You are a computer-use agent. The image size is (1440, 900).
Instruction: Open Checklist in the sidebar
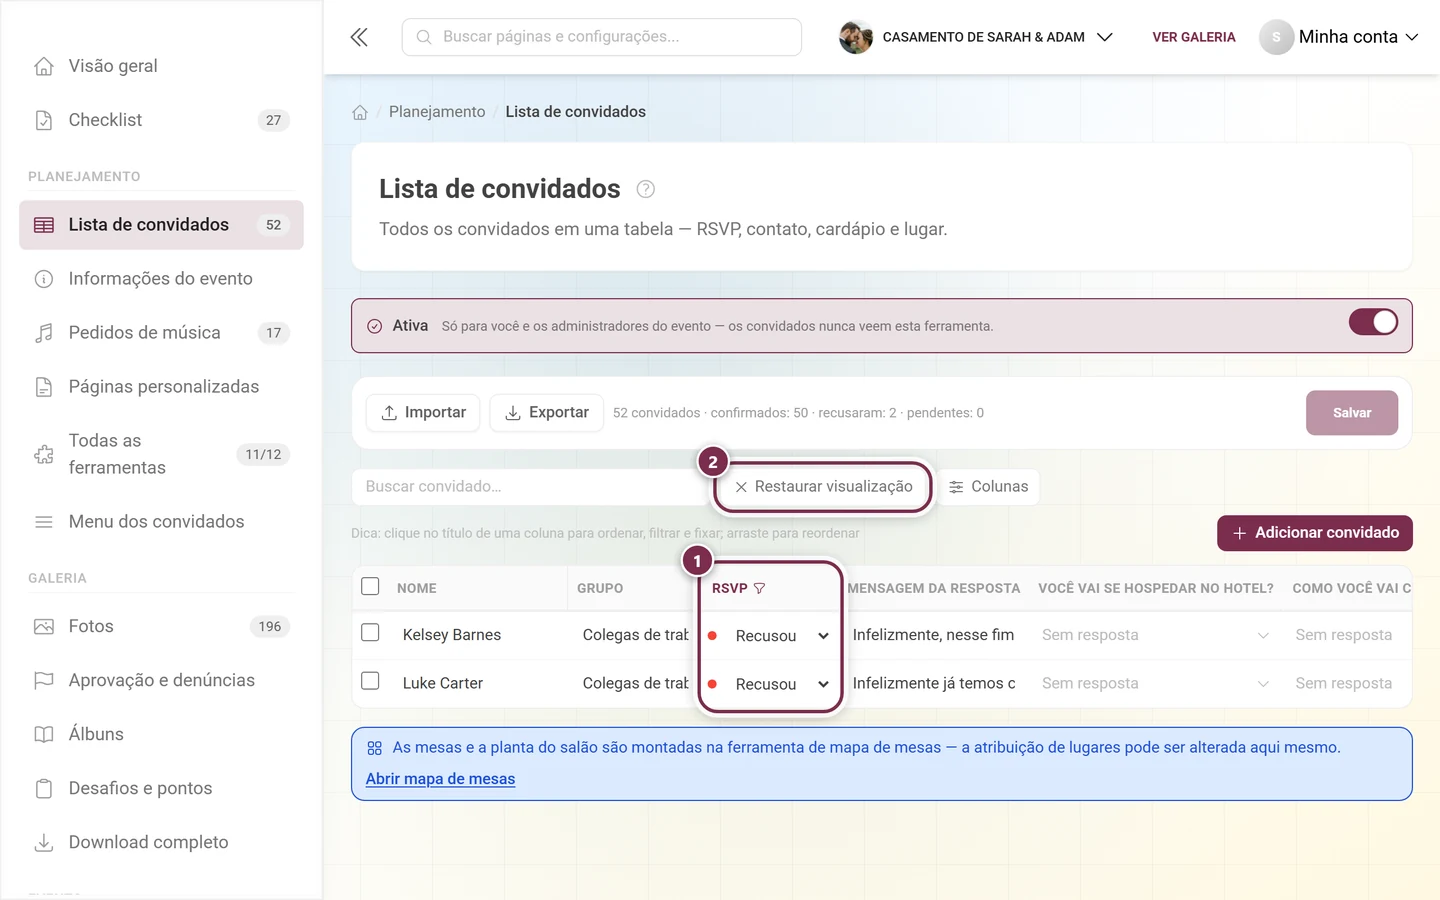point(161,120)
